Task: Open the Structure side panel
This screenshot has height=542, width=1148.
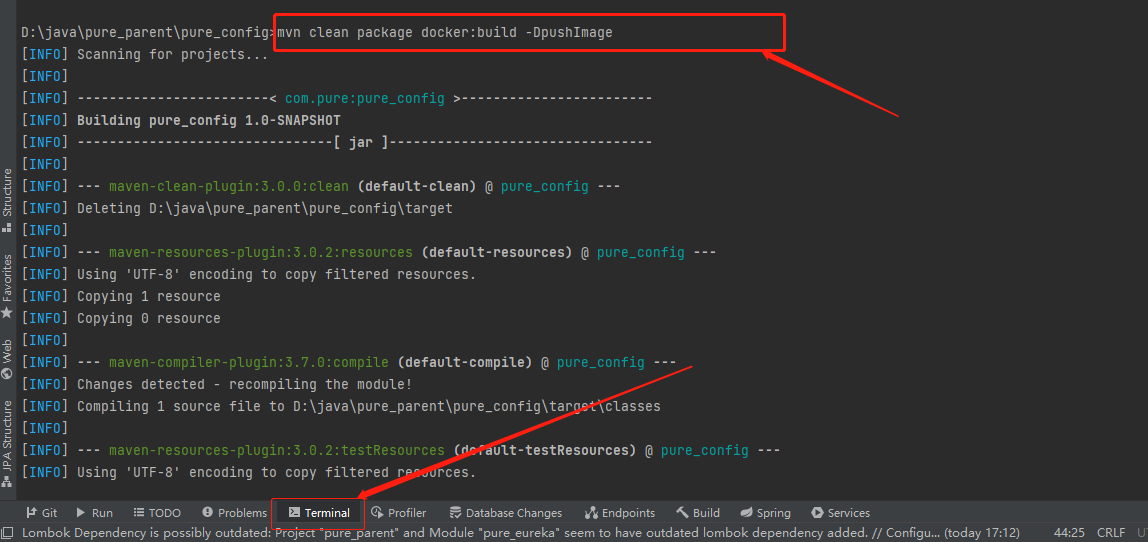Action: [x=7, y=200]
